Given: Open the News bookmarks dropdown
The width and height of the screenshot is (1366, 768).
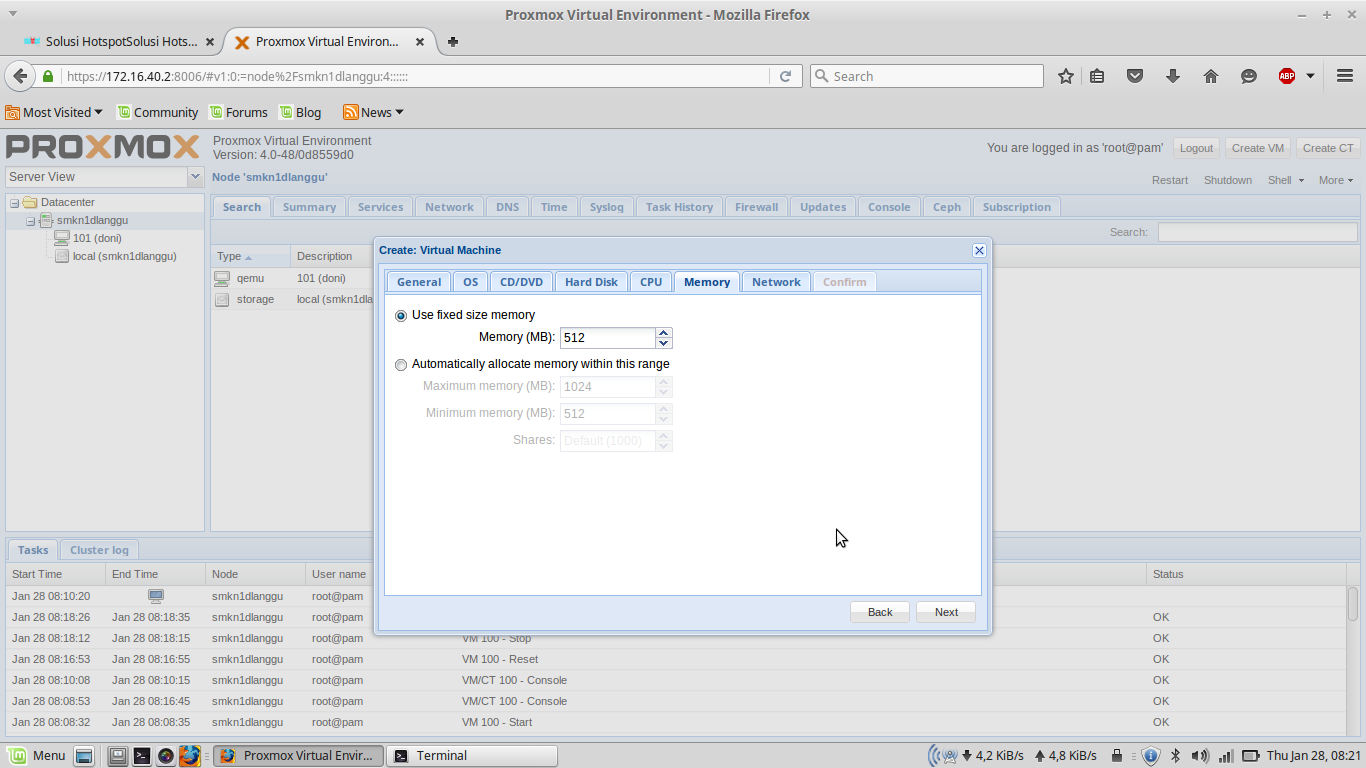Looking at the screenshot, I should (374, 112).
